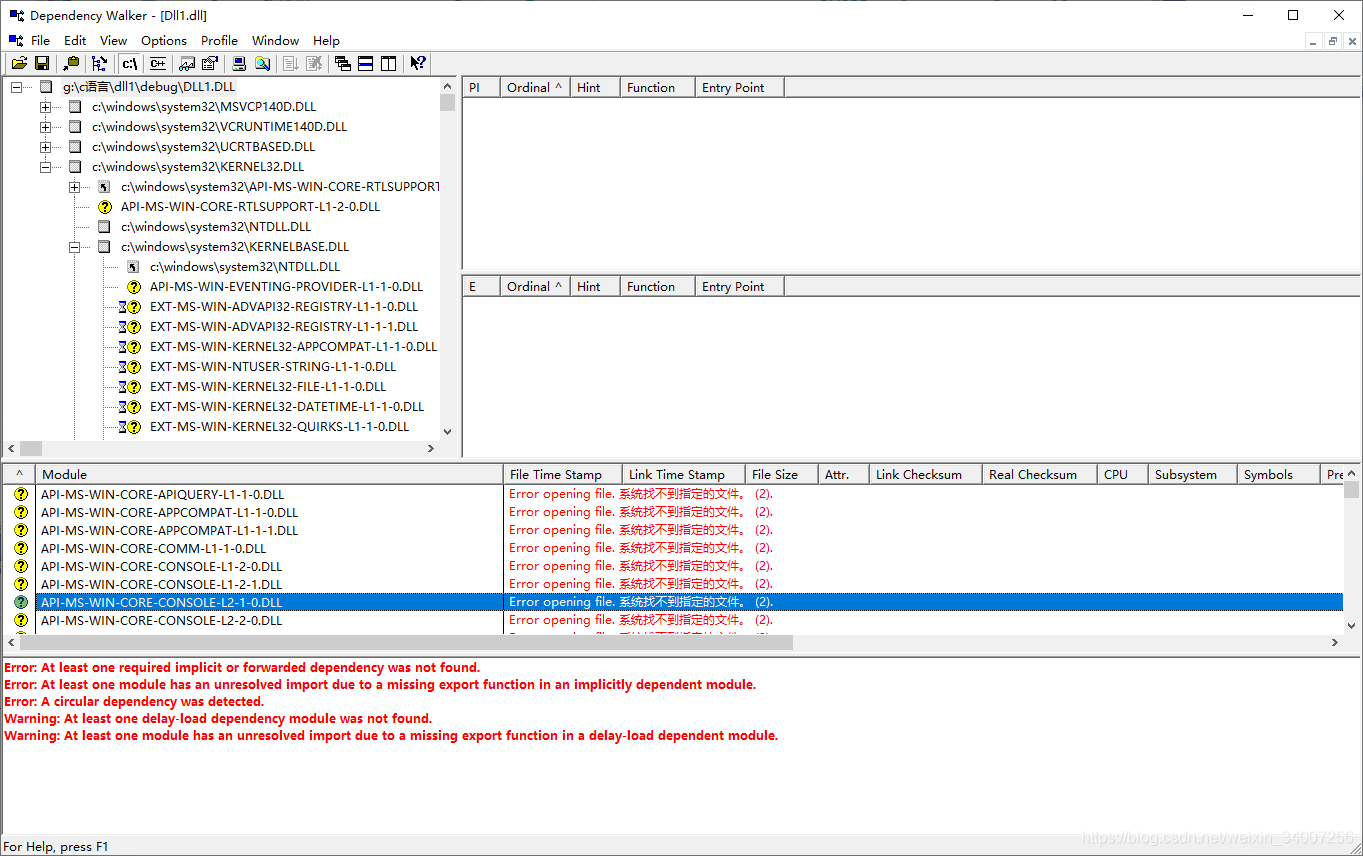Image resolution: width=1363 pixels, height=856 pixels.
Task: Click the Start Profiling toolbar icon
Action: [x=291, y=63]
